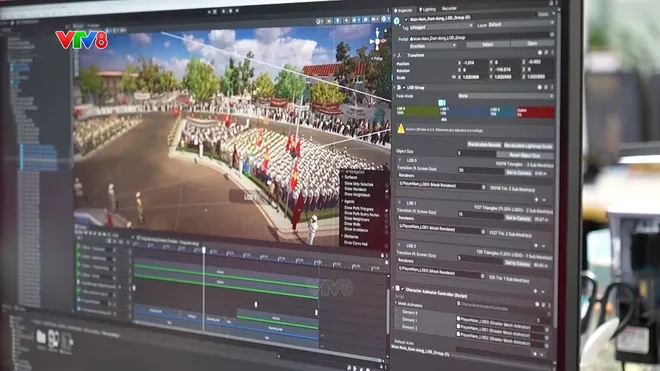Switch to the Lighting tab
660x371 pixels.
coord(427,9)
